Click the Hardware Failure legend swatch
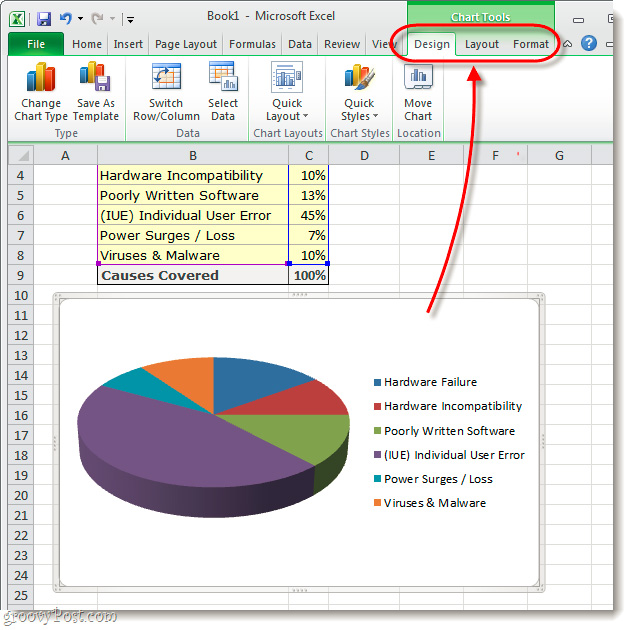Image resolution: width=633 pixels, height=630 pixels. click(x=377, y=382)
